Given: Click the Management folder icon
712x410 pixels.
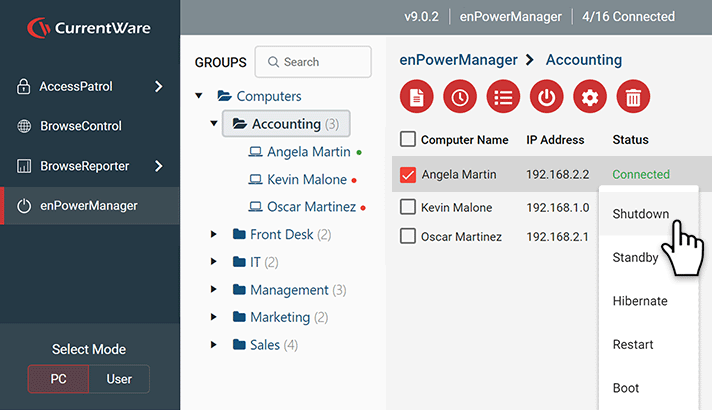Looking at the screenshot, I should pyautogui.click(x=239, y=289).
